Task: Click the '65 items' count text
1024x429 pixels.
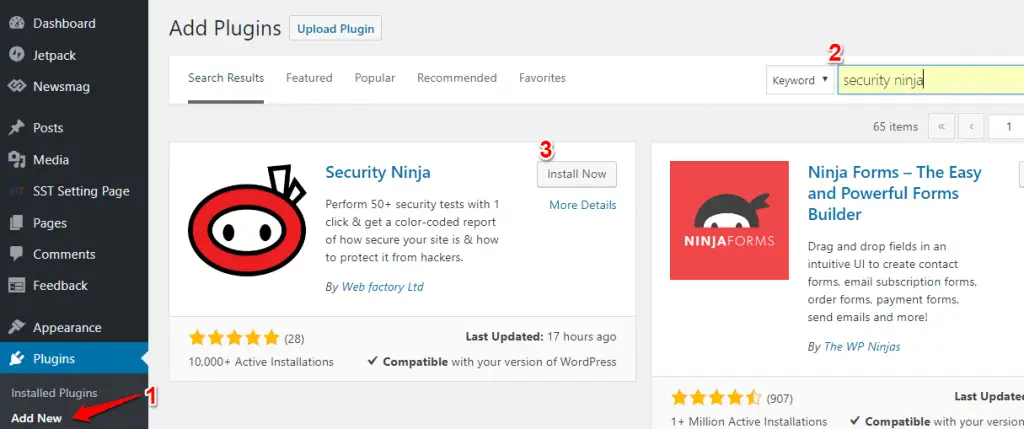Action: coord(895,127)
